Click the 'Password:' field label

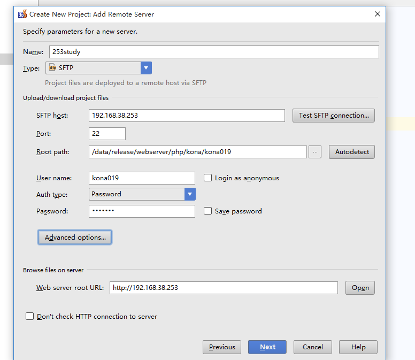coord(52,211)
